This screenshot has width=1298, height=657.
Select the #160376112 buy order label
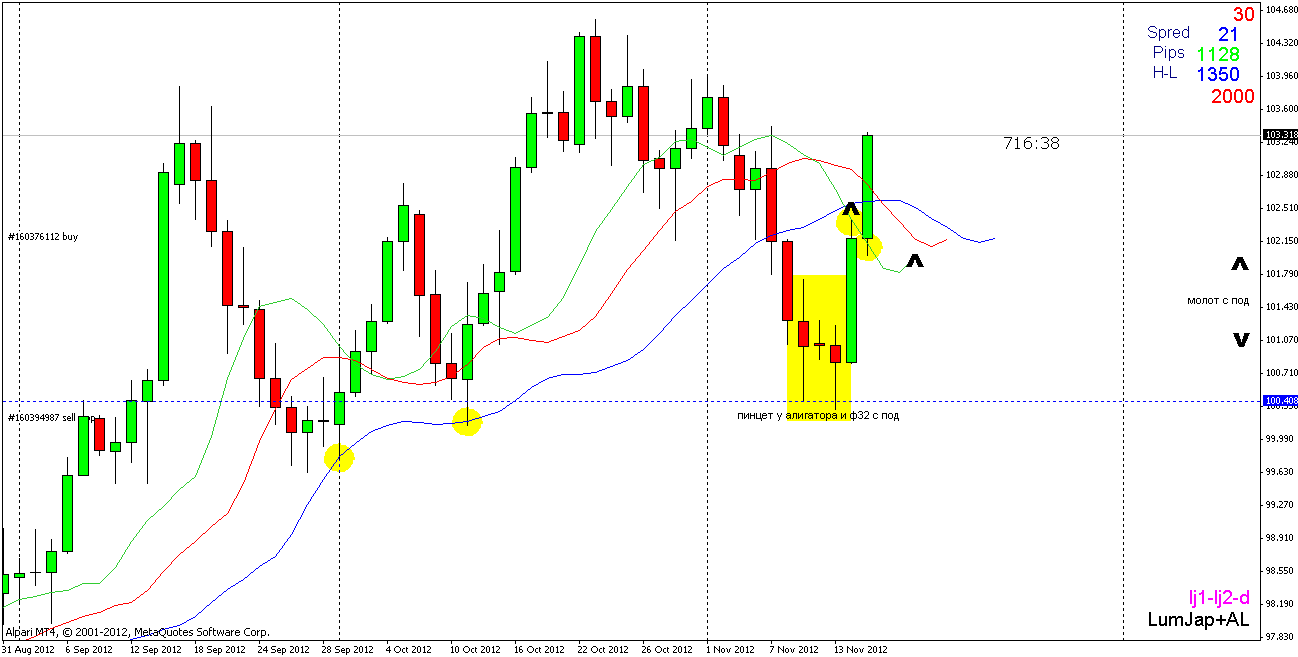pos(42,237)
